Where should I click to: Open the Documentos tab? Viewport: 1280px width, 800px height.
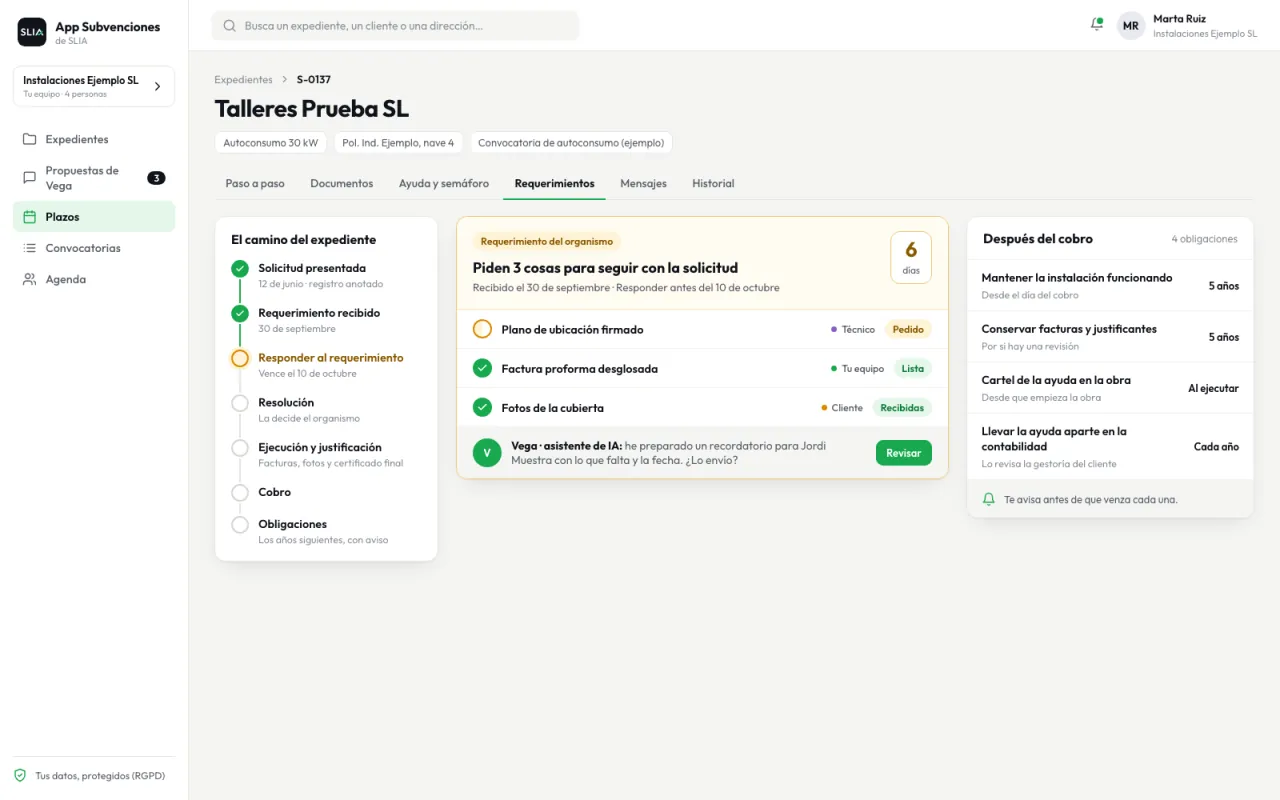click(x=342, y=184)
